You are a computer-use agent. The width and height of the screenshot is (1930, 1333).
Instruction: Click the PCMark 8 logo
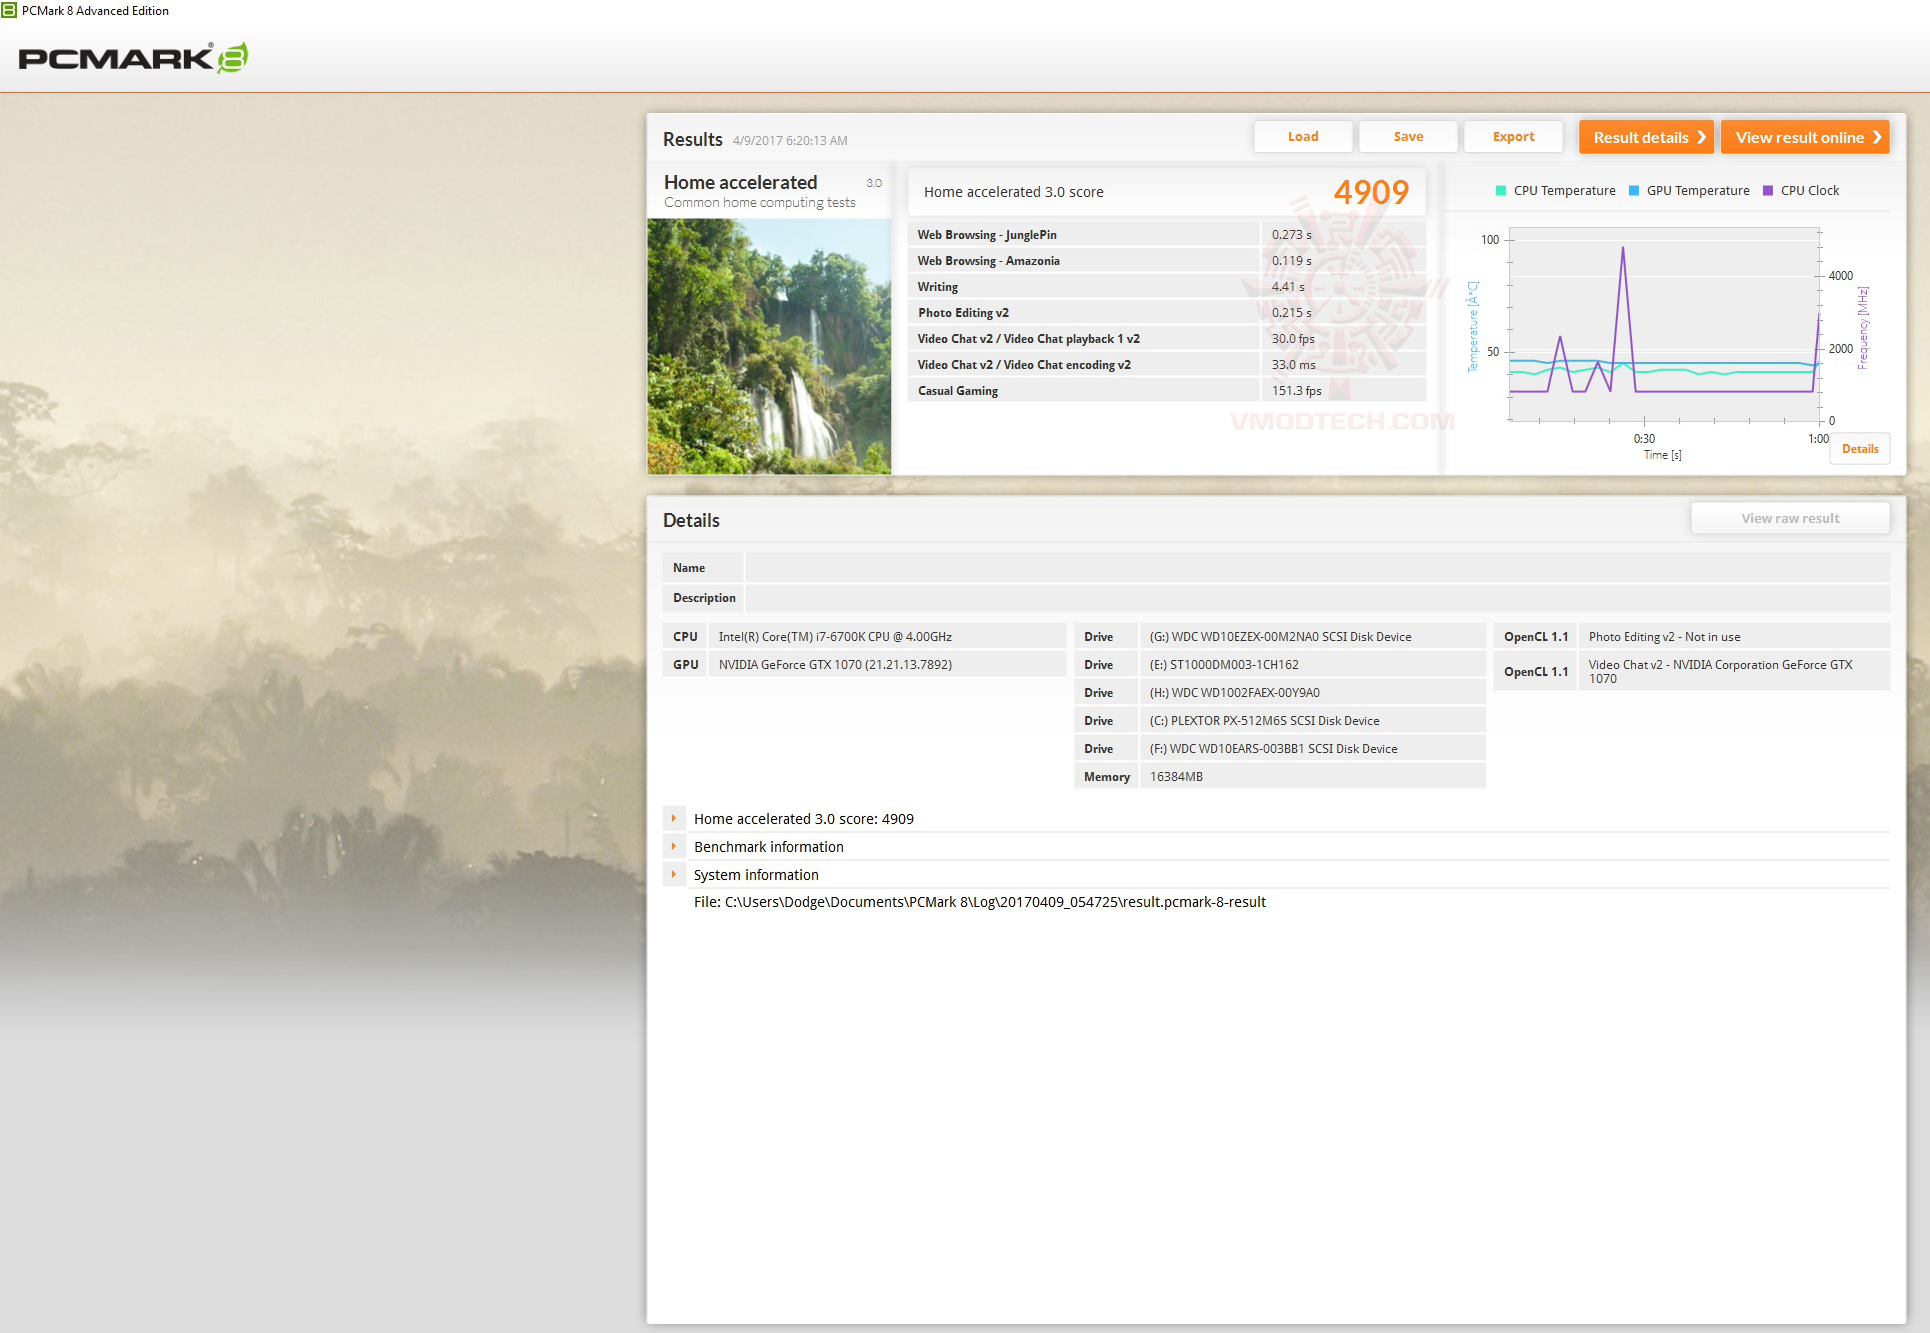(132, 58)
